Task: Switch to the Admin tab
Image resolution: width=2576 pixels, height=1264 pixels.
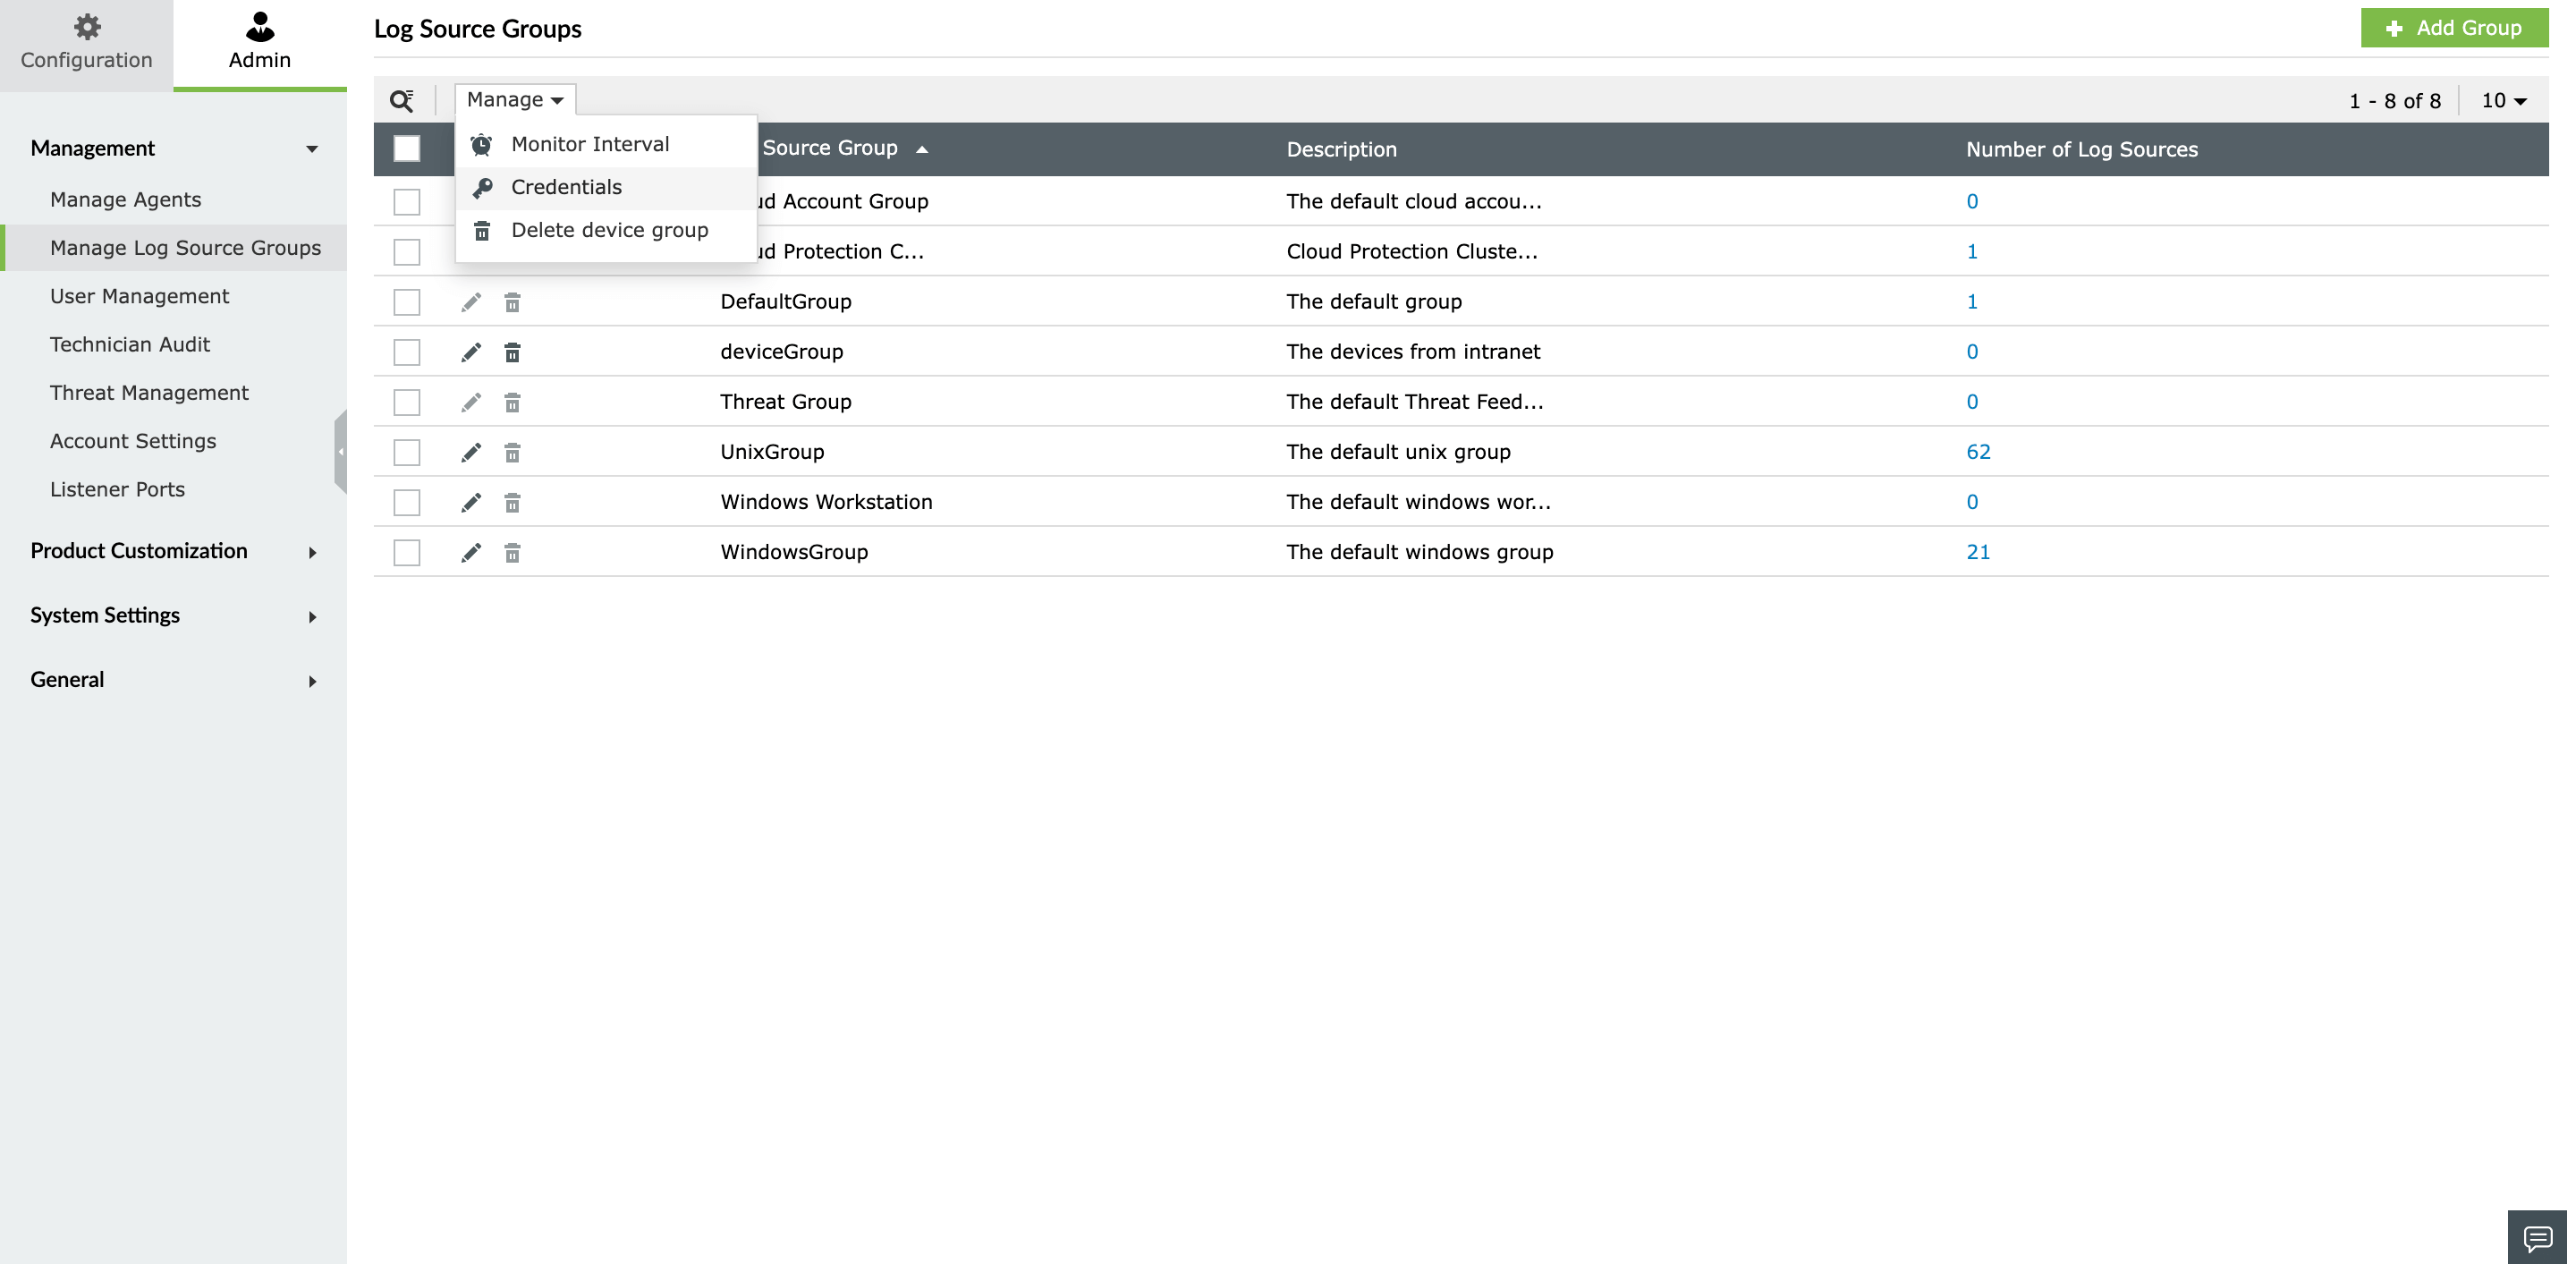Action: point(260,44)
